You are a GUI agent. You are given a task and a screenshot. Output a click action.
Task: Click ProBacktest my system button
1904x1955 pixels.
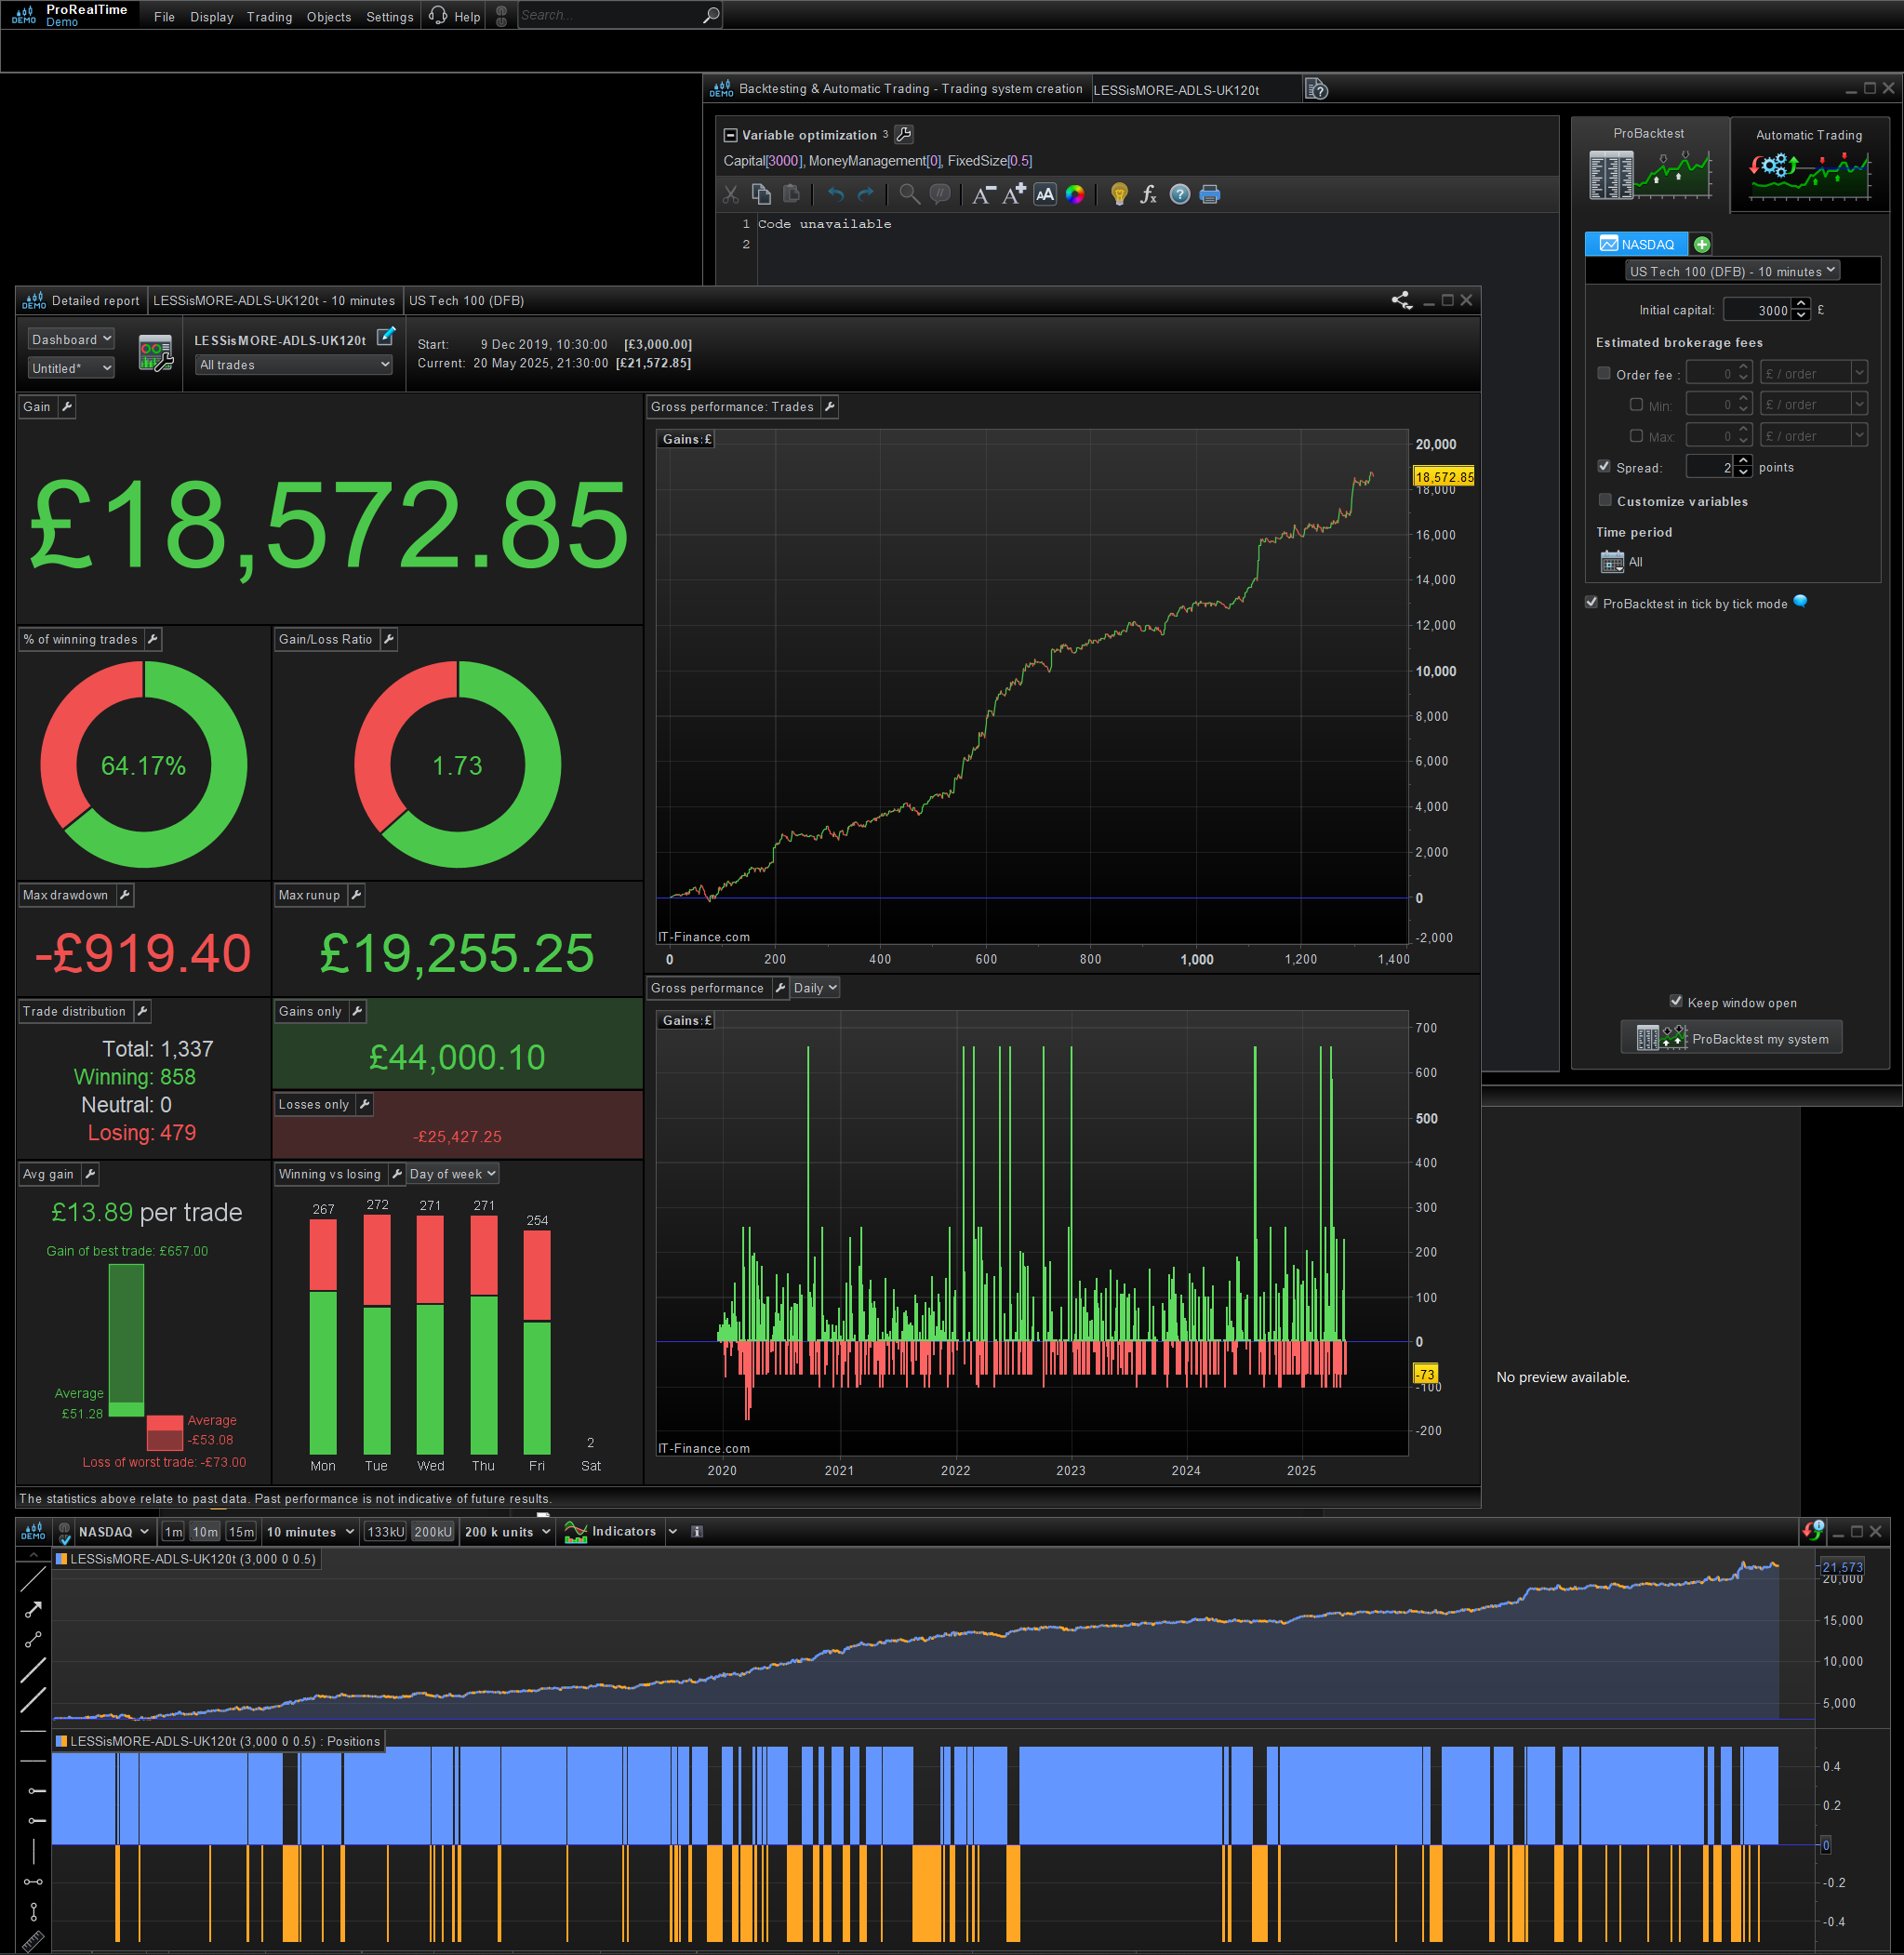pyautogui.click(x=1731, y=1038)
